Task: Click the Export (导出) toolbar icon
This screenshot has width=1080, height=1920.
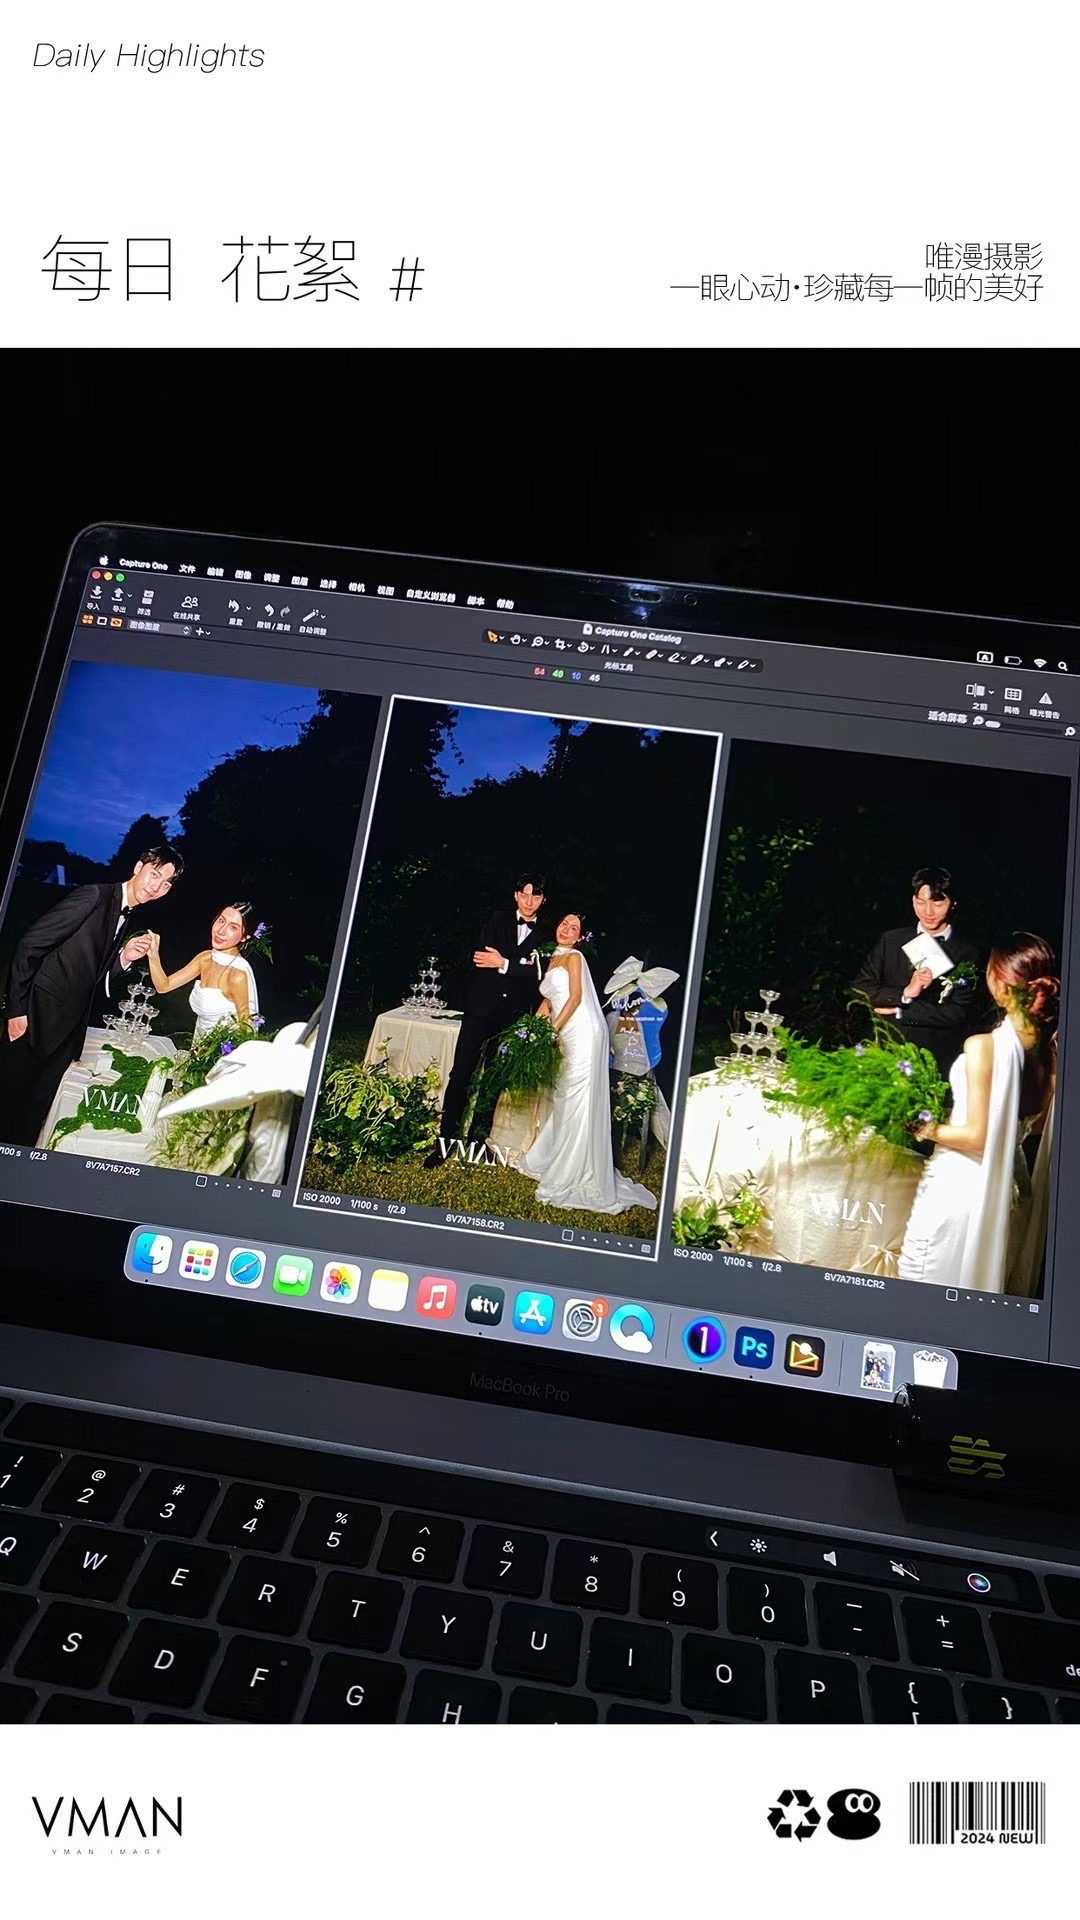Action: click(x=118, y=595)
